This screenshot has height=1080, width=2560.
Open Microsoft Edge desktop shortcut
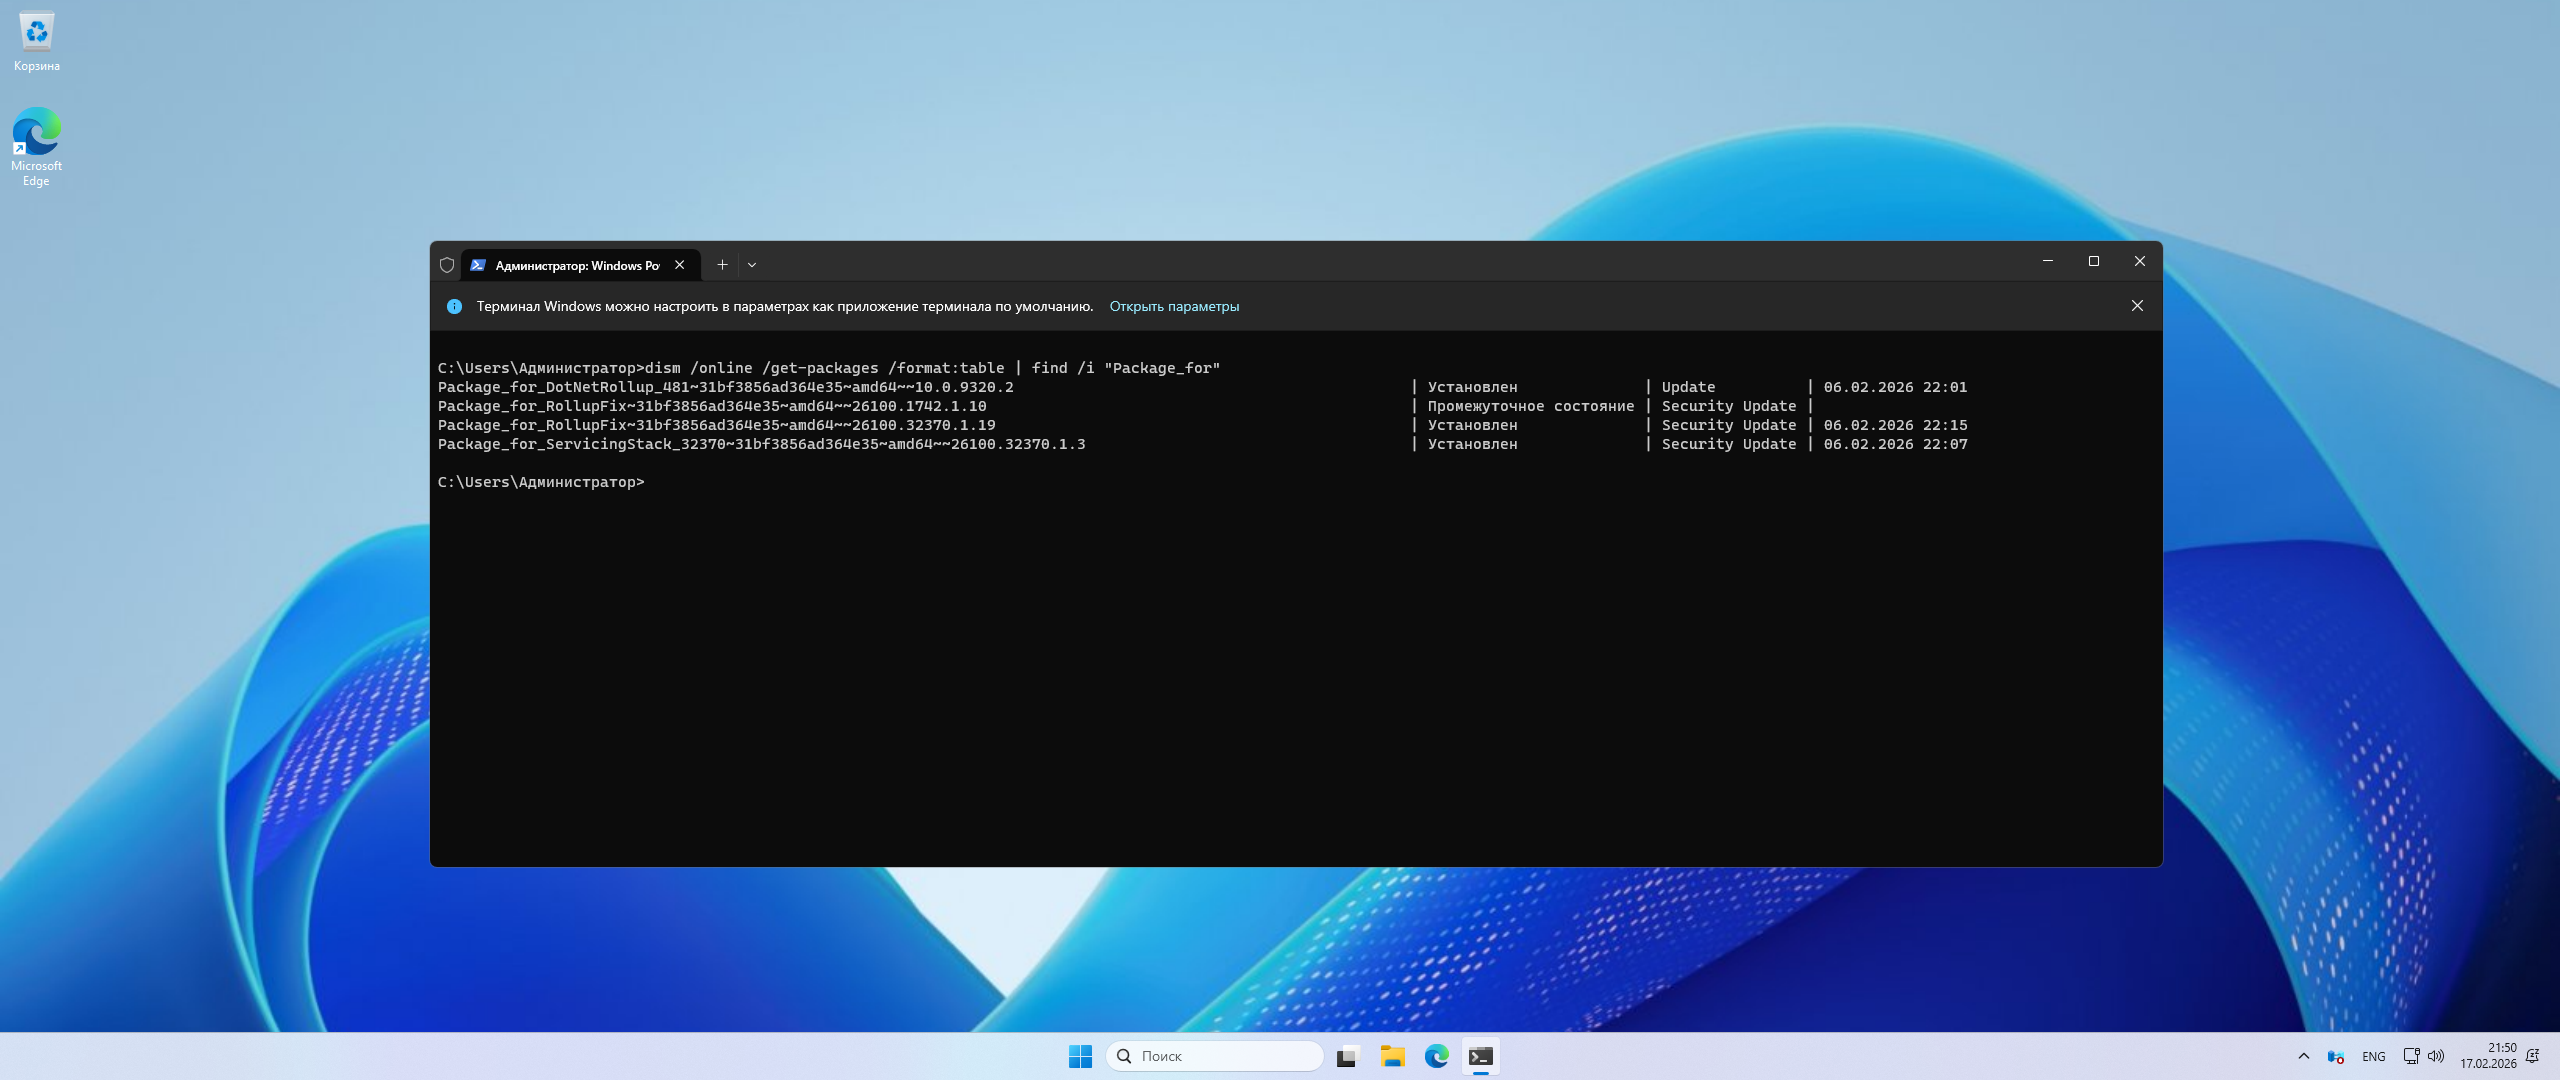tap(37, 146)
